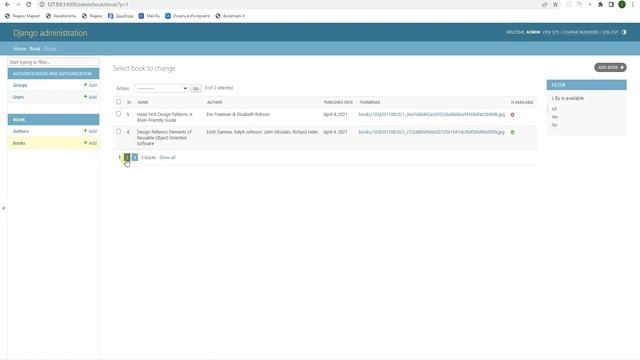Add a new User via Add link
The height and width of the screenshot is (360, 640).
(90, 97)
